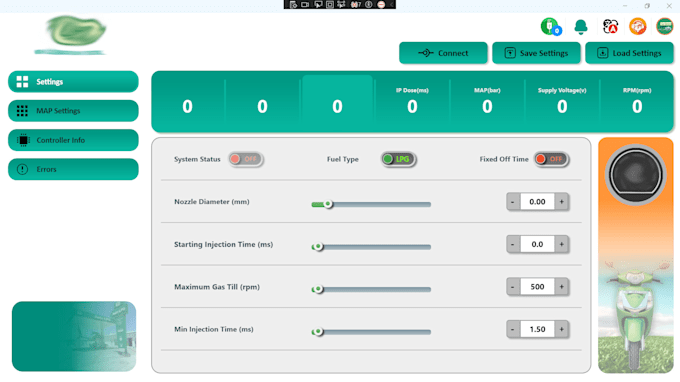Open Controller Info sidebar tab
This screenshot has height=382, width=680.
pos(73,140)
